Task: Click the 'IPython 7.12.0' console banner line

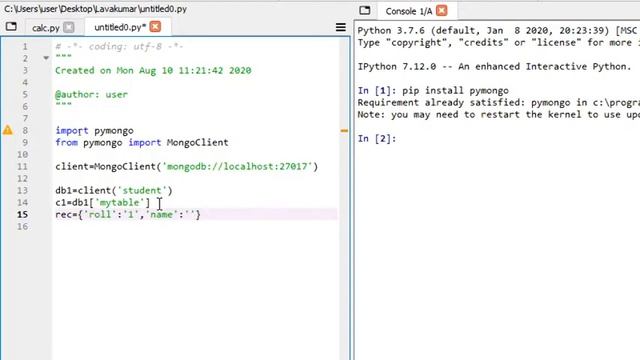Action: [x=494, y=67]
